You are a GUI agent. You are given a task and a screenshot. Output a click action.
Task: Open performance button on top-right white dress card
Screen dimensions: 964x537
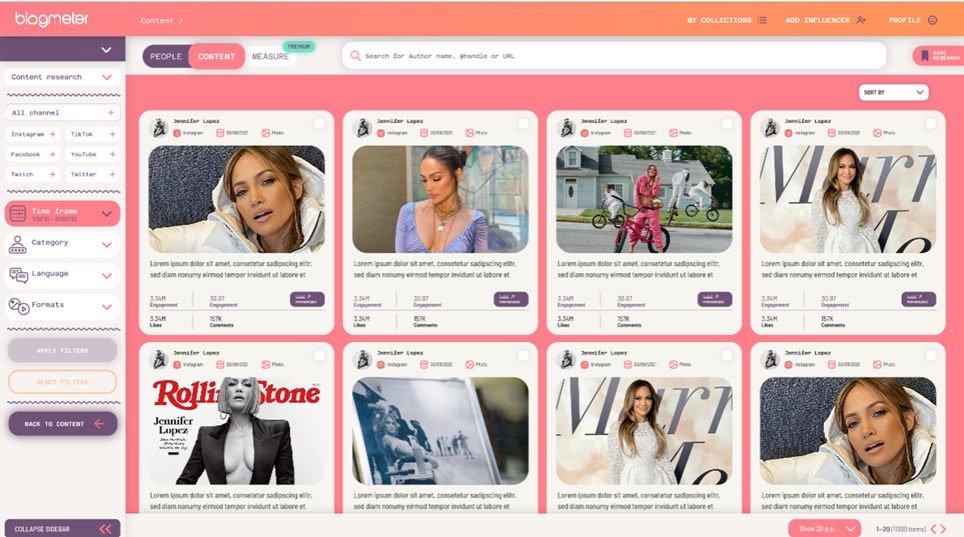pyautogui.click(x=919, y=300)
